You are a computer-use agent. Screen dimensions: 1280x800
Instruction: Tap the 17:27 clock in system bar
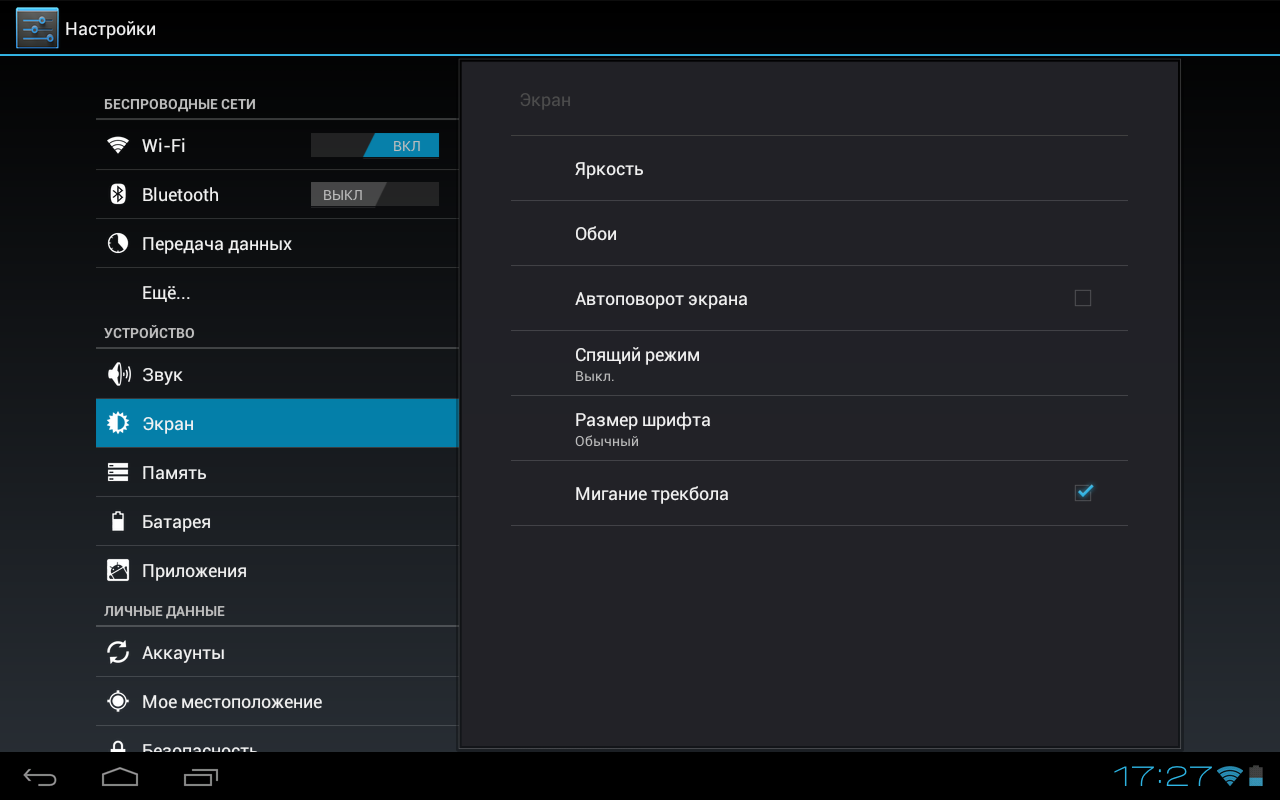coord(1163,776)
